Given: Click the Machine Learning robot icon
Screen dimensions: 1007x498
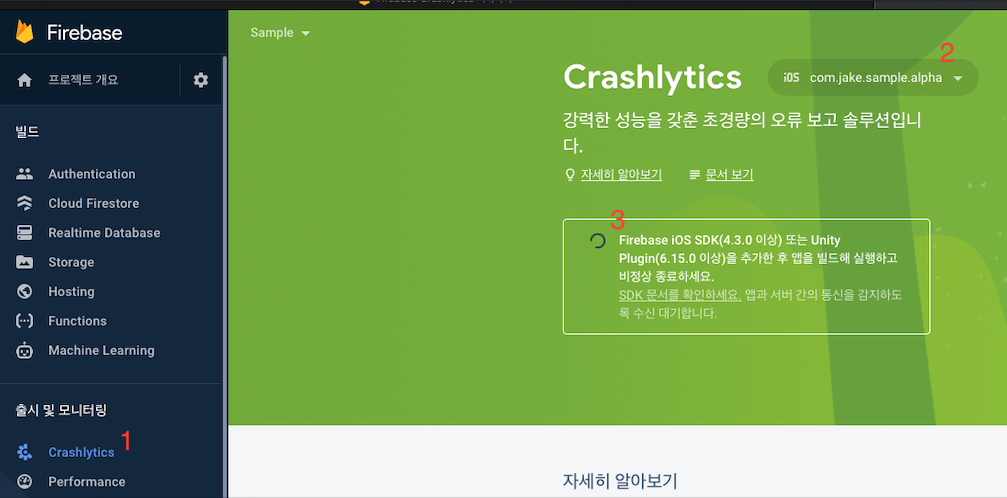Looking at the screenshot, I should point(24,350).
